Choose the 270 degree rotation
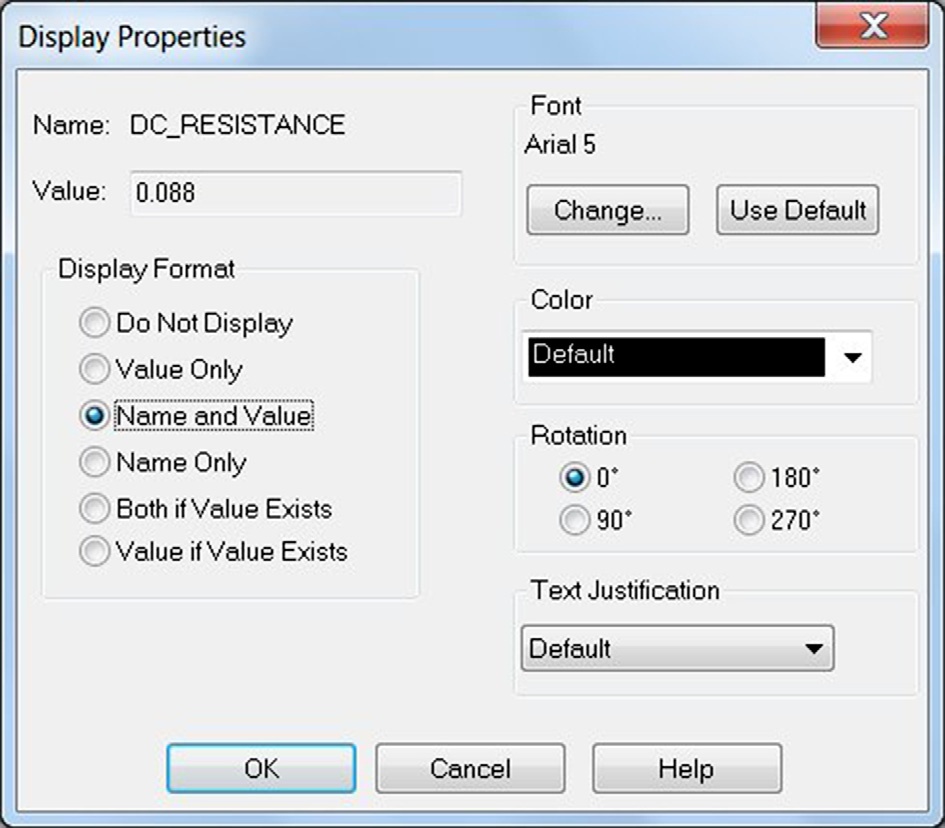This screenshot has height=828, width=945. pos(749,521)
